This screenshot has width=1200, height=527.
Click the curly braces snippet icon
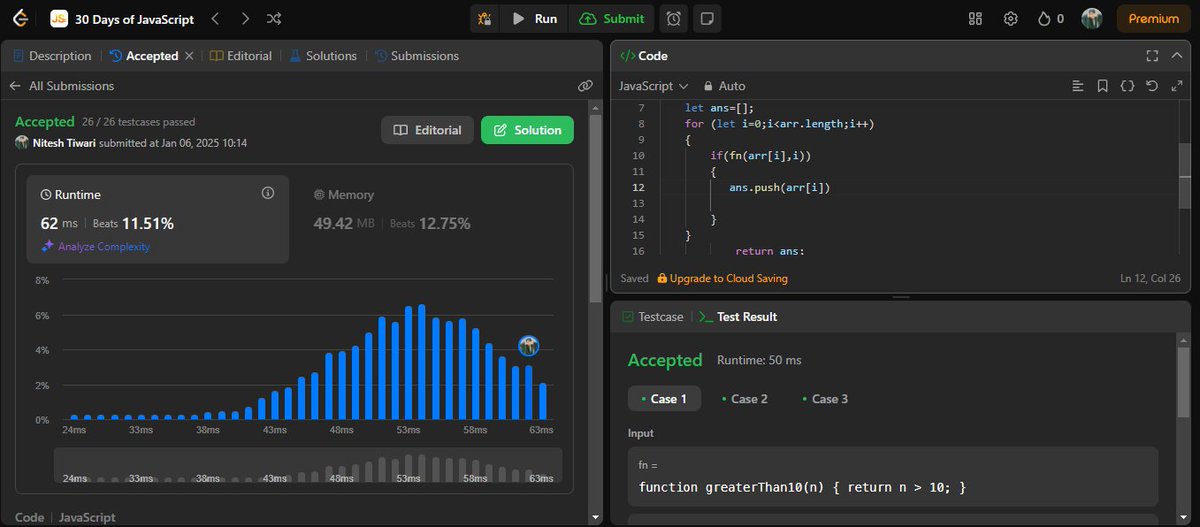coord(1127,86)
